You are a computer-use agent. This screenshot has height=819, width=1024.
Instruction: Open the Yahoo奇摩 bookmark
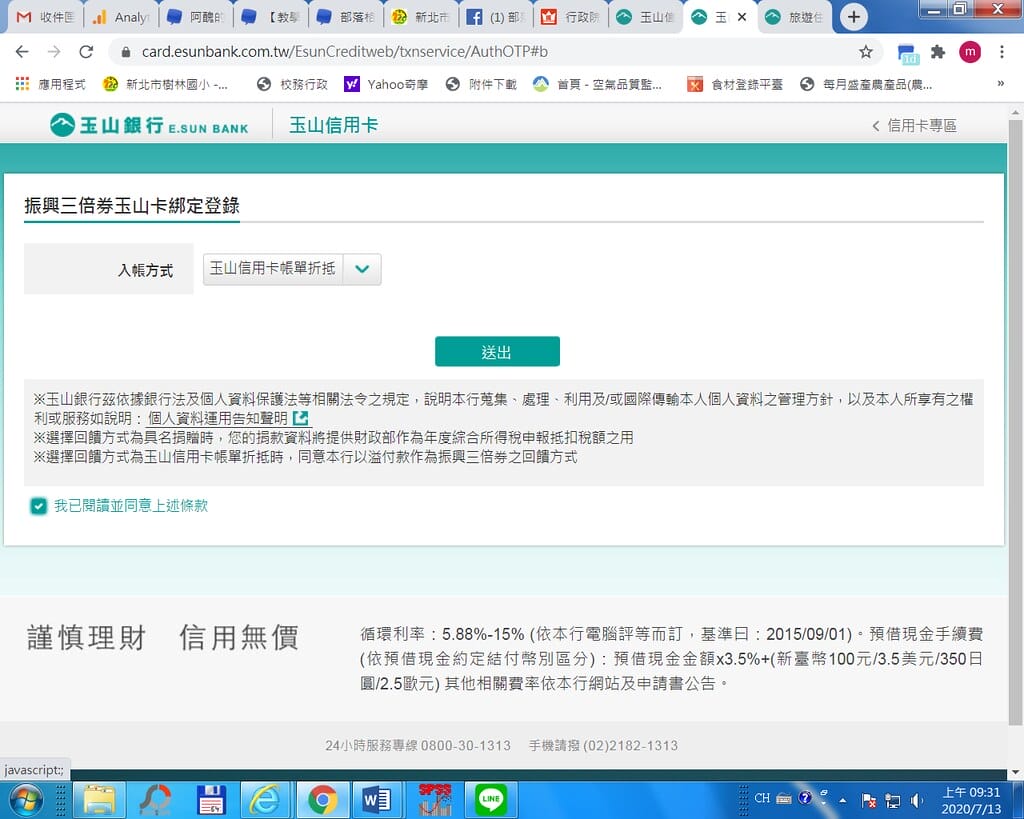pyautogui.click(x=387, y=84)
